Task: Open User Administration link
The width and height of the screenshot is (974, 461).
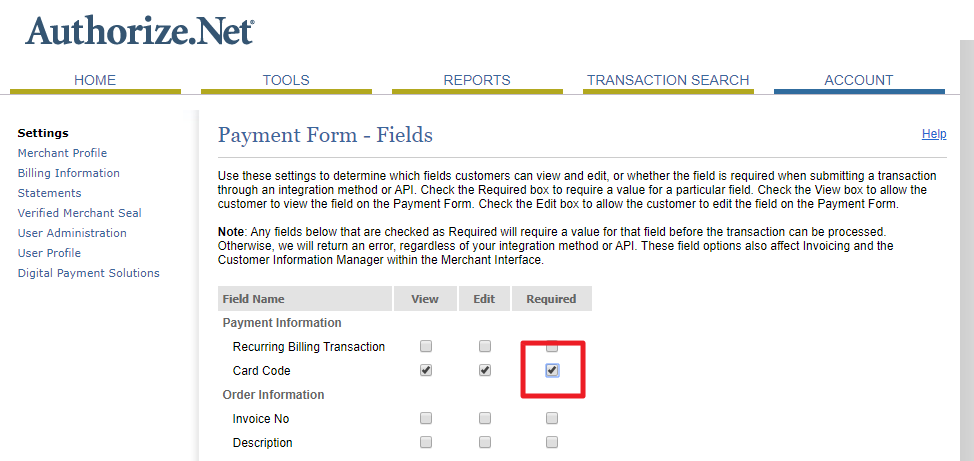Action: pos(72,233)
